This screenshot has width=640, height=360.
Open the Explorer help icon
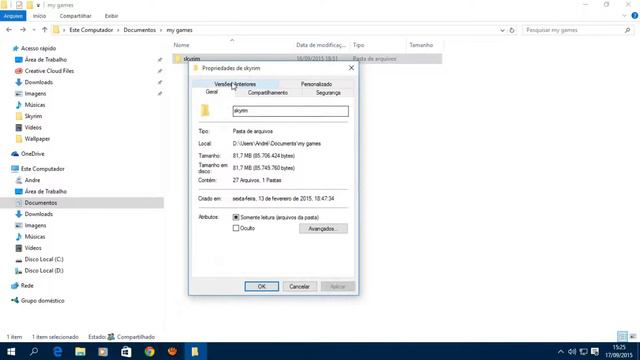point(635,16)
